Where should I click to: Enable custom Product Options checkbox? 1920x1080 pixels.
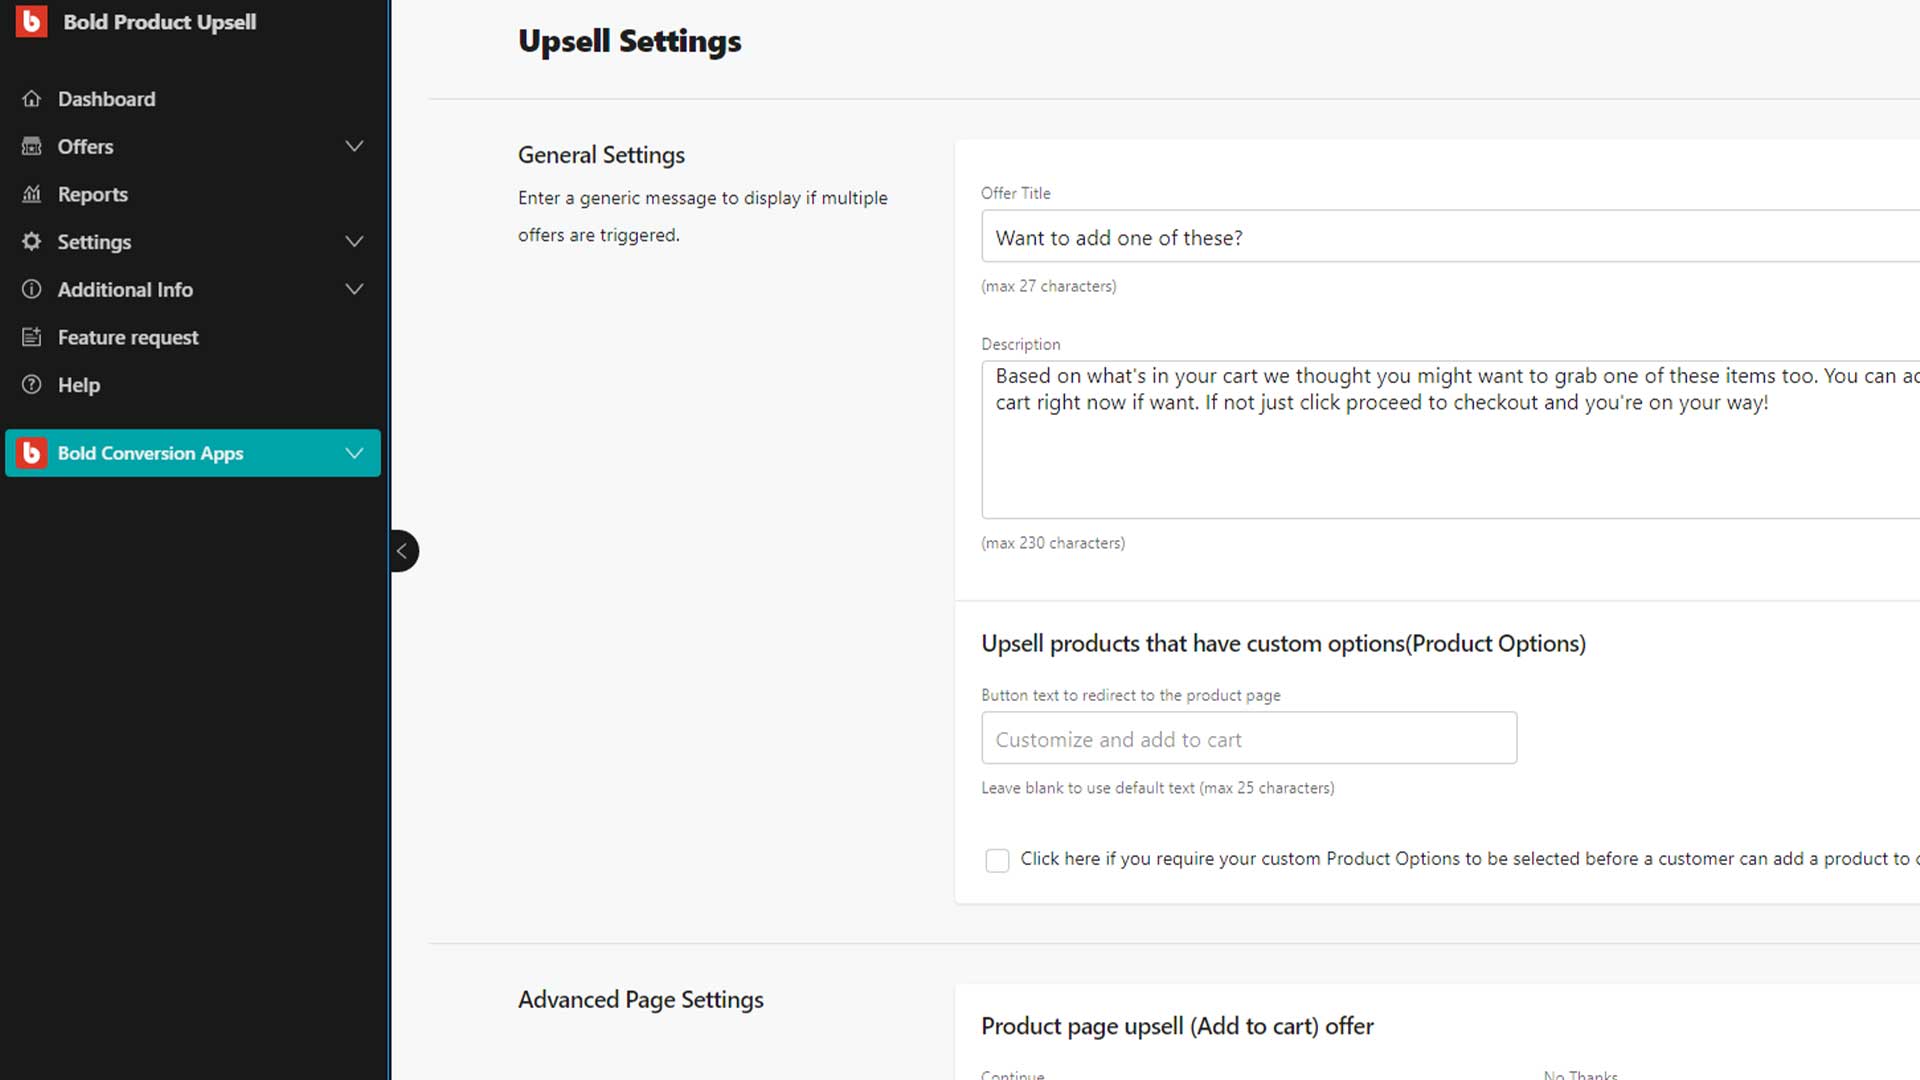(996, 858)
